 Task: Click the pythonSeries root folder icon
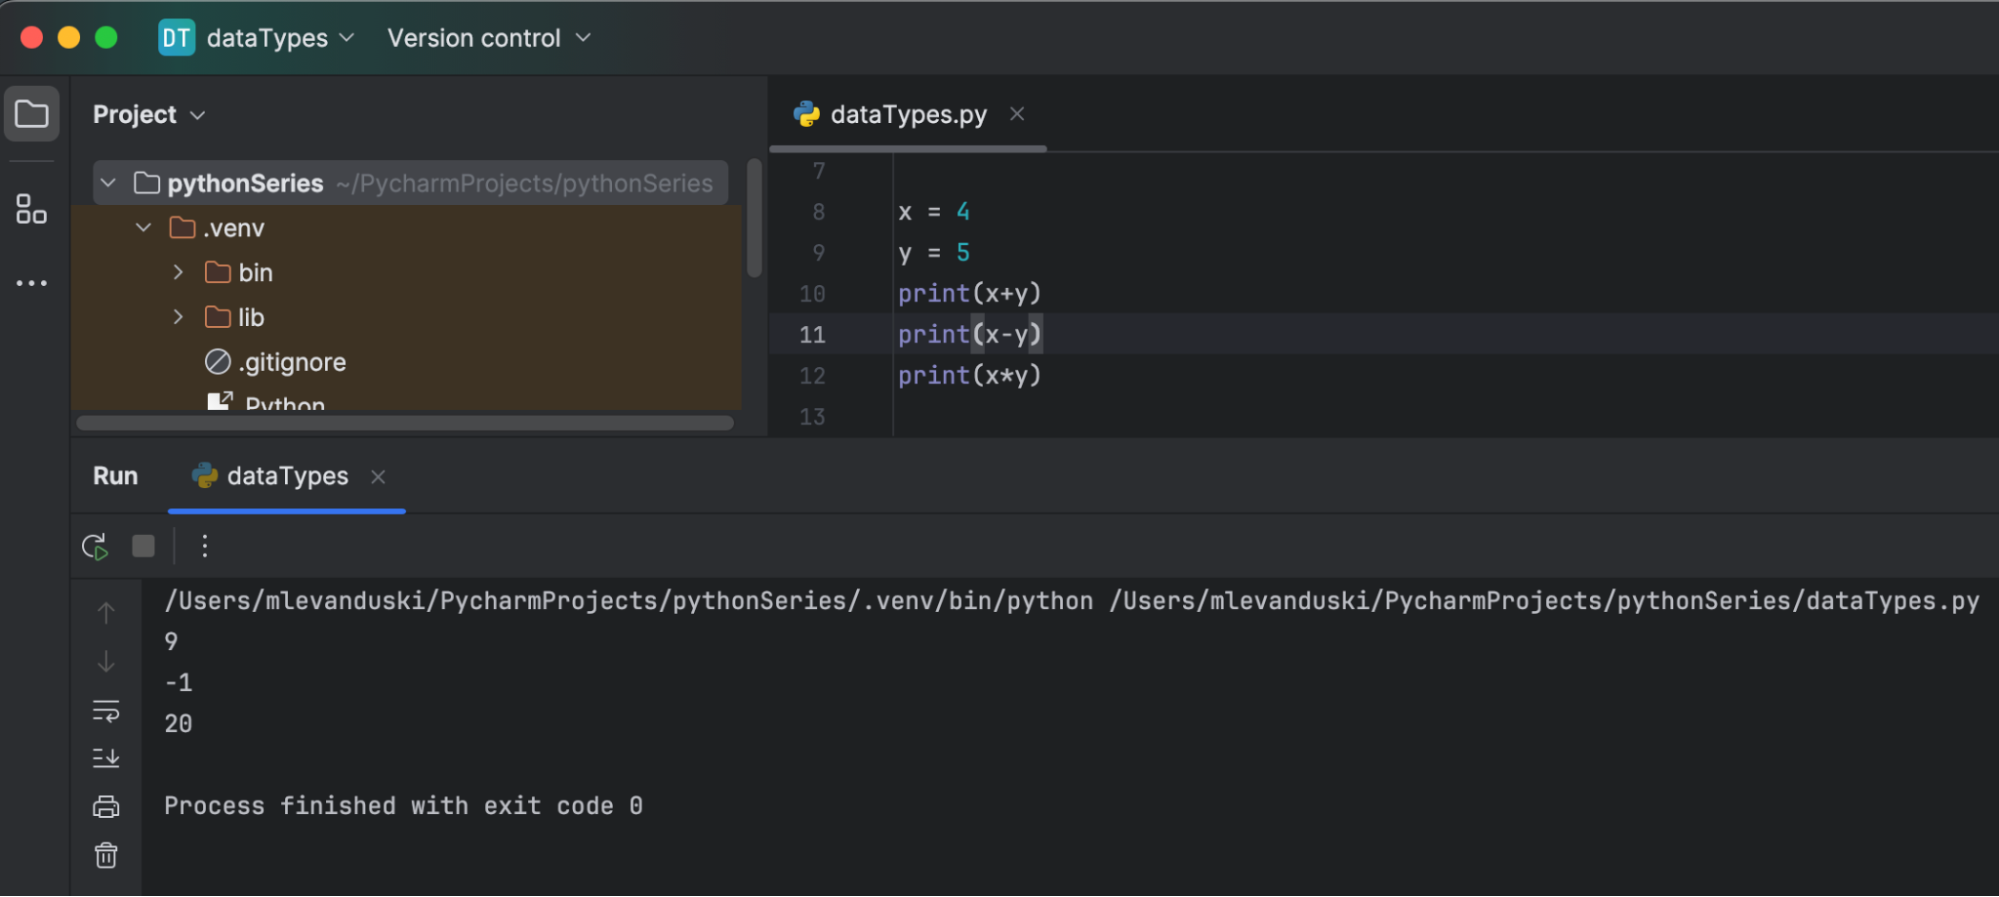[x=147, y=183]
